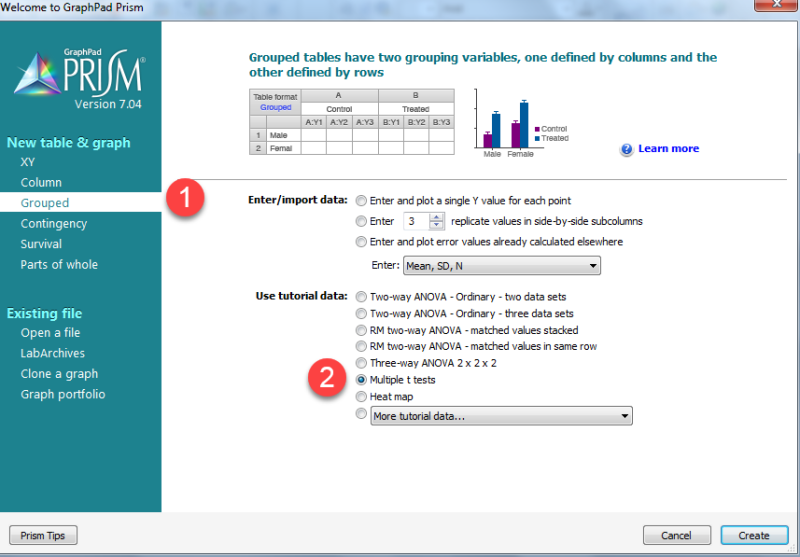
Task: Expand the 'More tutorial data...' dropdown
Action: [x=502, y=416]
